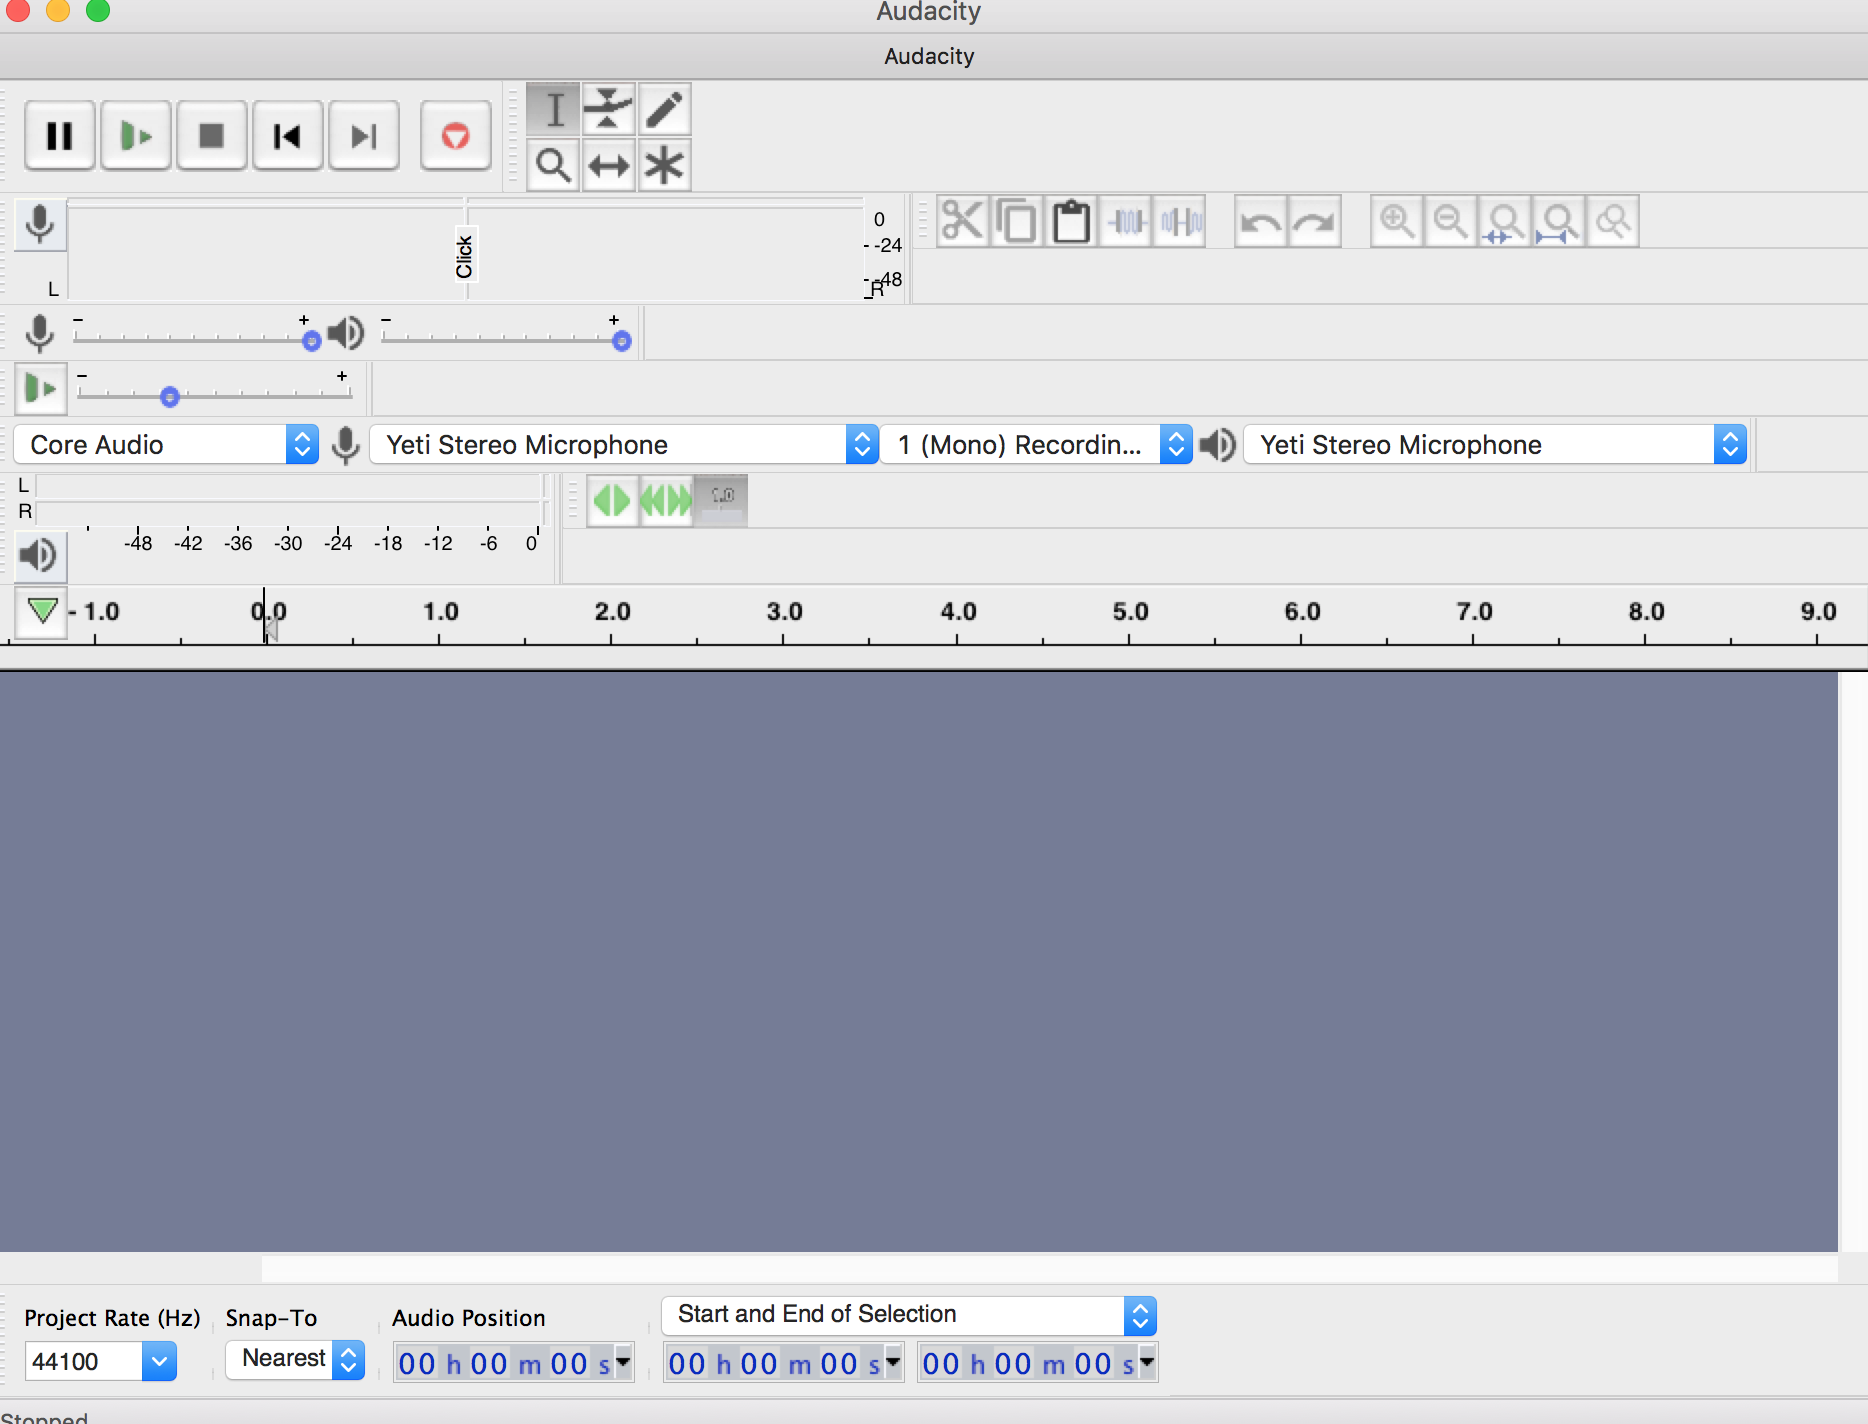
Task: Click the Trim audio icon
Action: (1126, 221)
